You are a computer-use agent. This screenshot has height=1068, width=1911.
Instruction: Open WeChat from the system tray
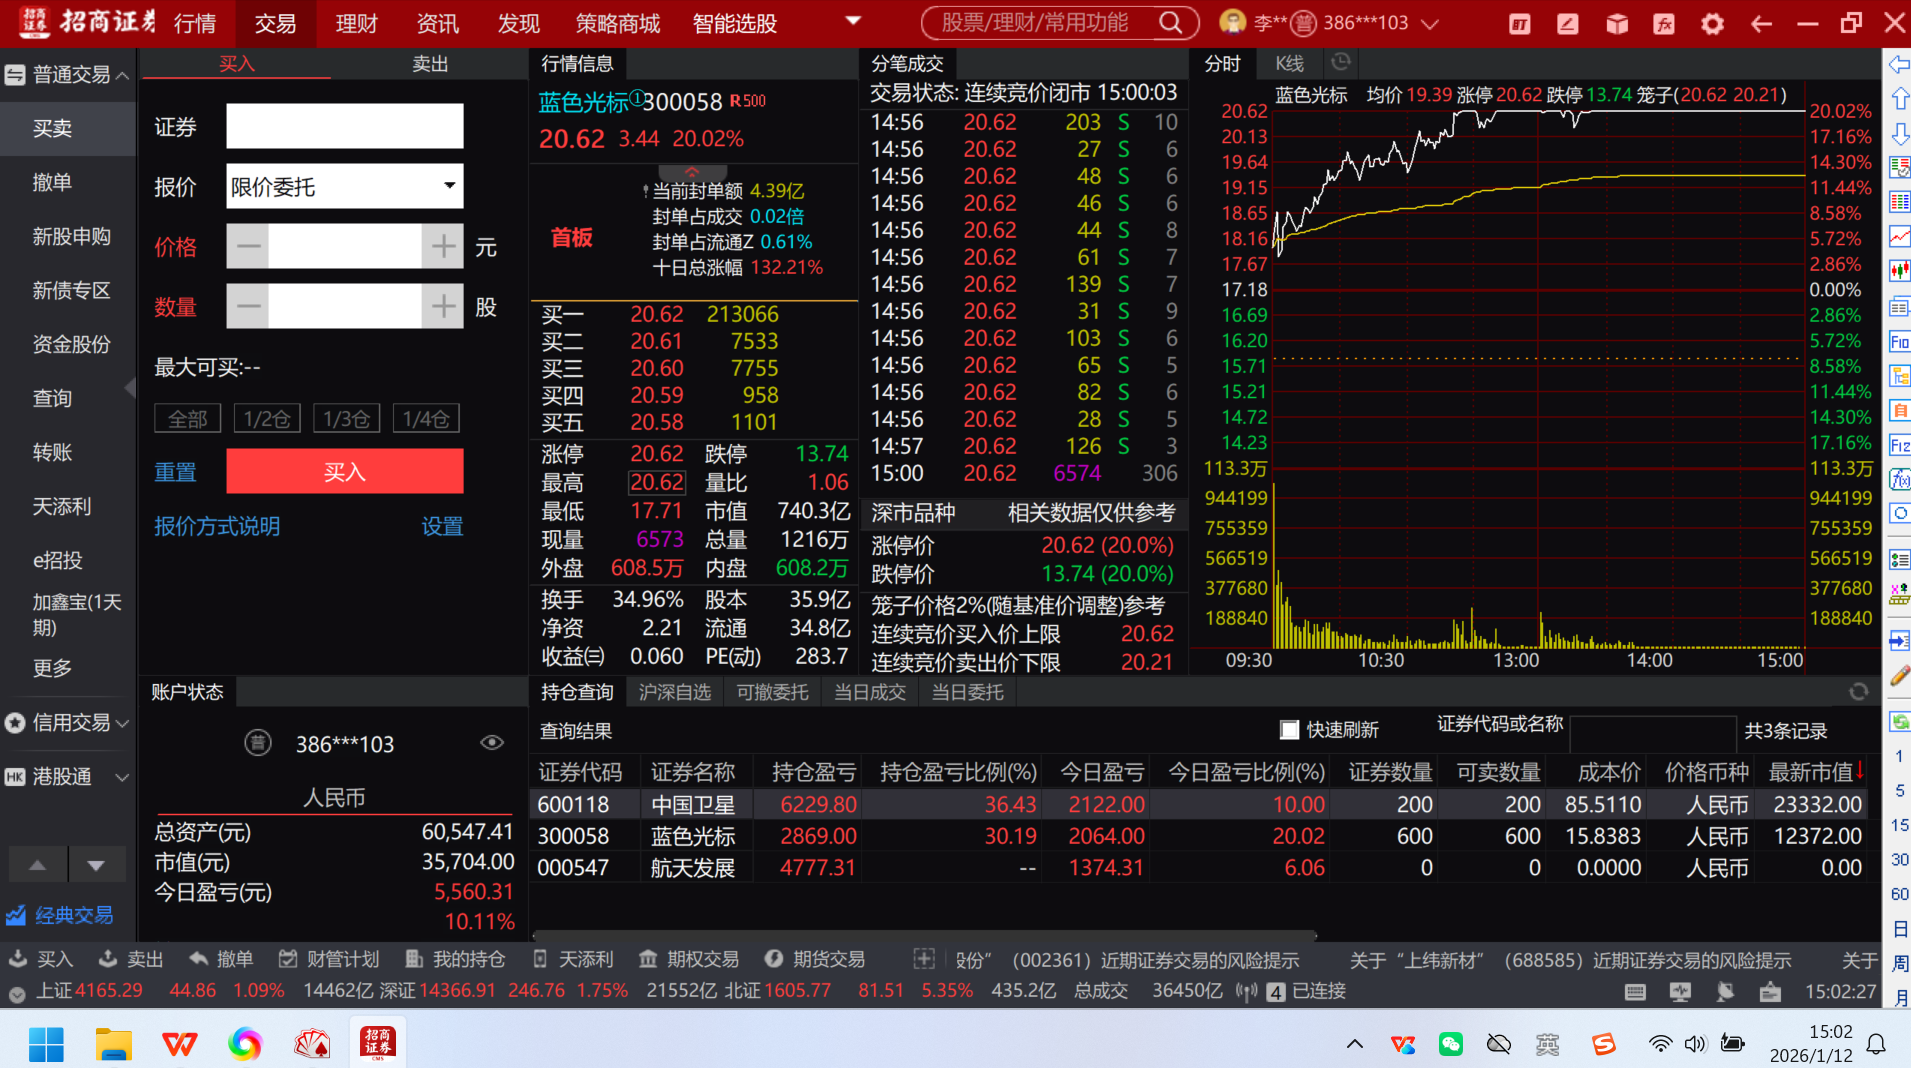(x=1450, y=1044)
